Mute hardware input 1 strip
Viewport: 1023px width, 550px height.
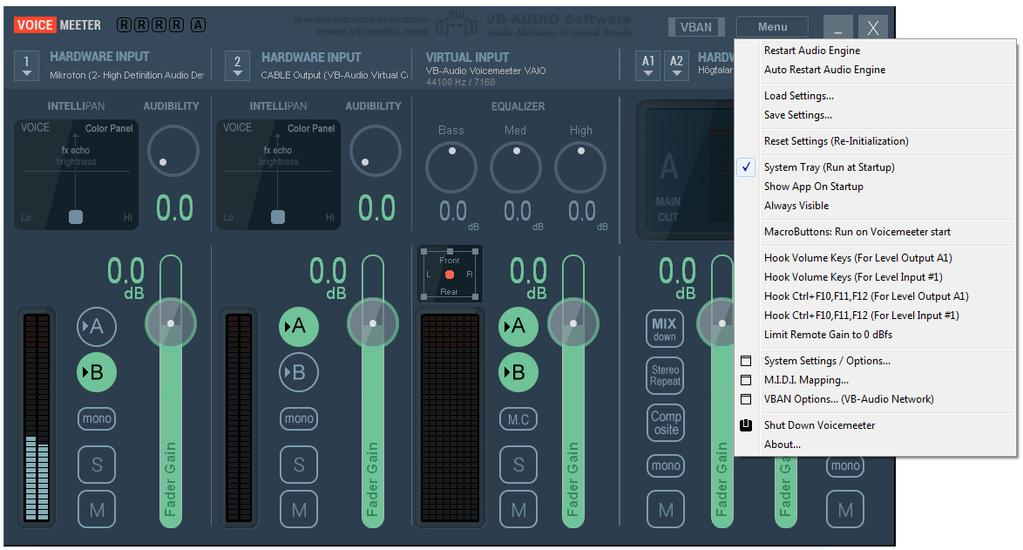97,510
